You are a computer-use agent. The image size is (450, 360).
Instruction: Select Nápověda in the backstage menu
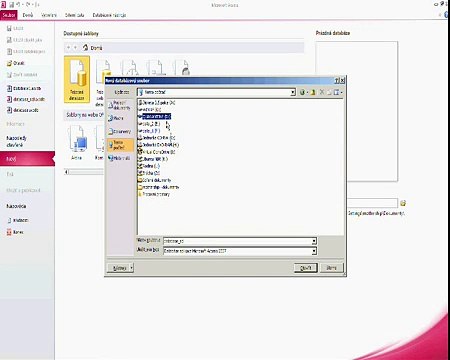[x=16, y=206]
